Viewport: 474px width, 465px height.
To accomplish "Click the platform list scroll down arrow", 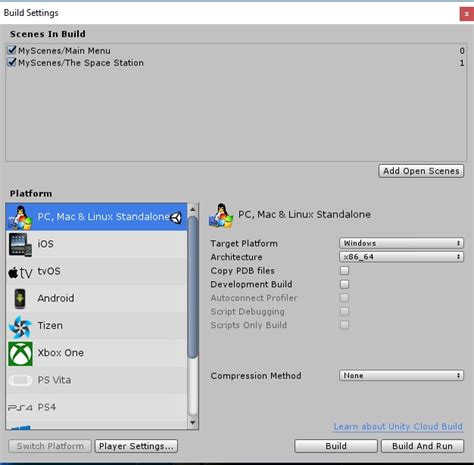I will coord(193,422).
